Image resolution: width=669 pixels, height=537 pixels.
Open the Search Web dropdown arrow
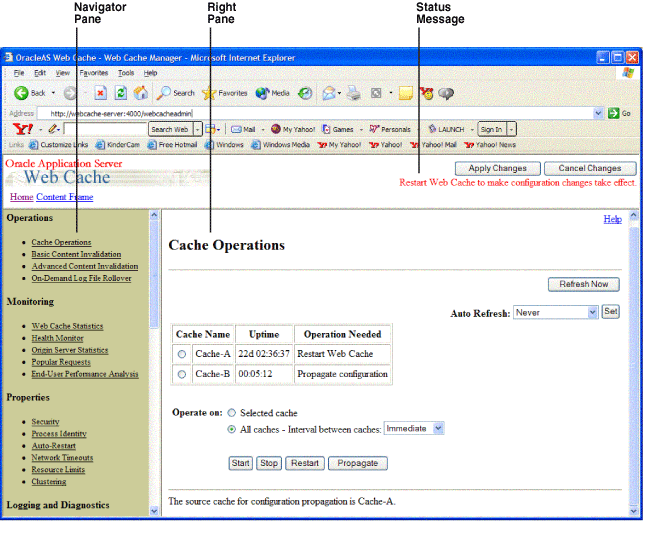tap(197, 129)
